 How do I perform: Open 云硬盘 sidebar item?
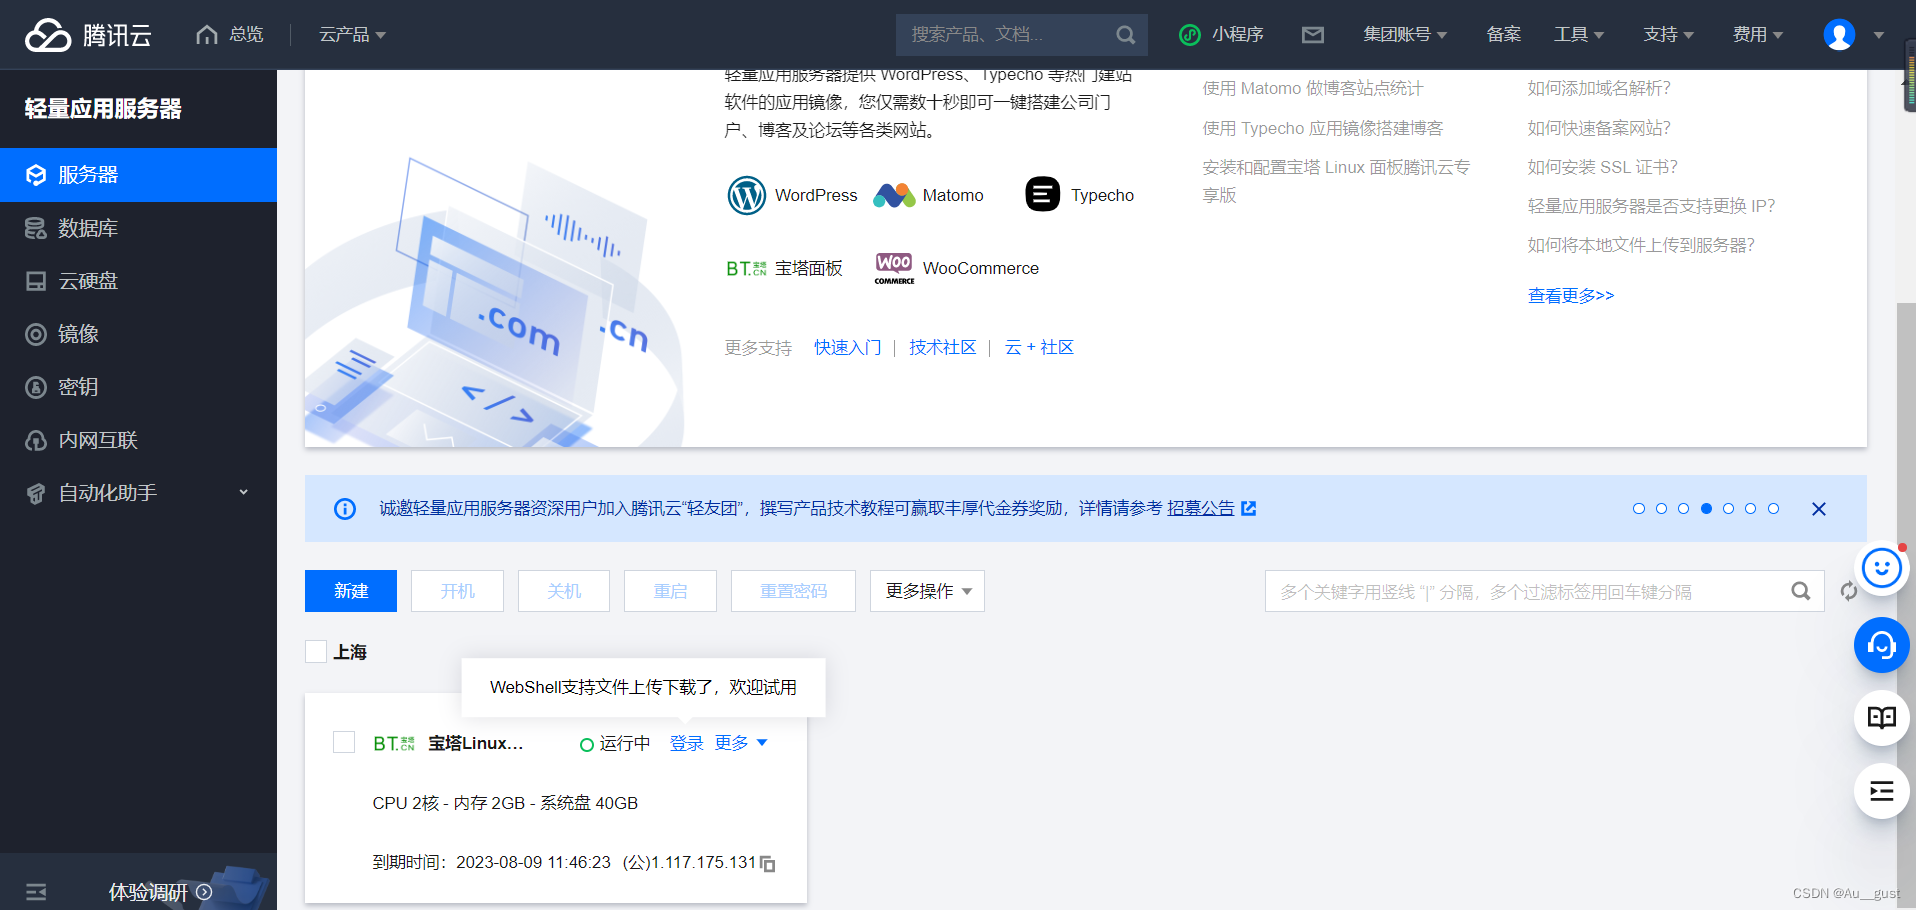click(x=138, y=281)
